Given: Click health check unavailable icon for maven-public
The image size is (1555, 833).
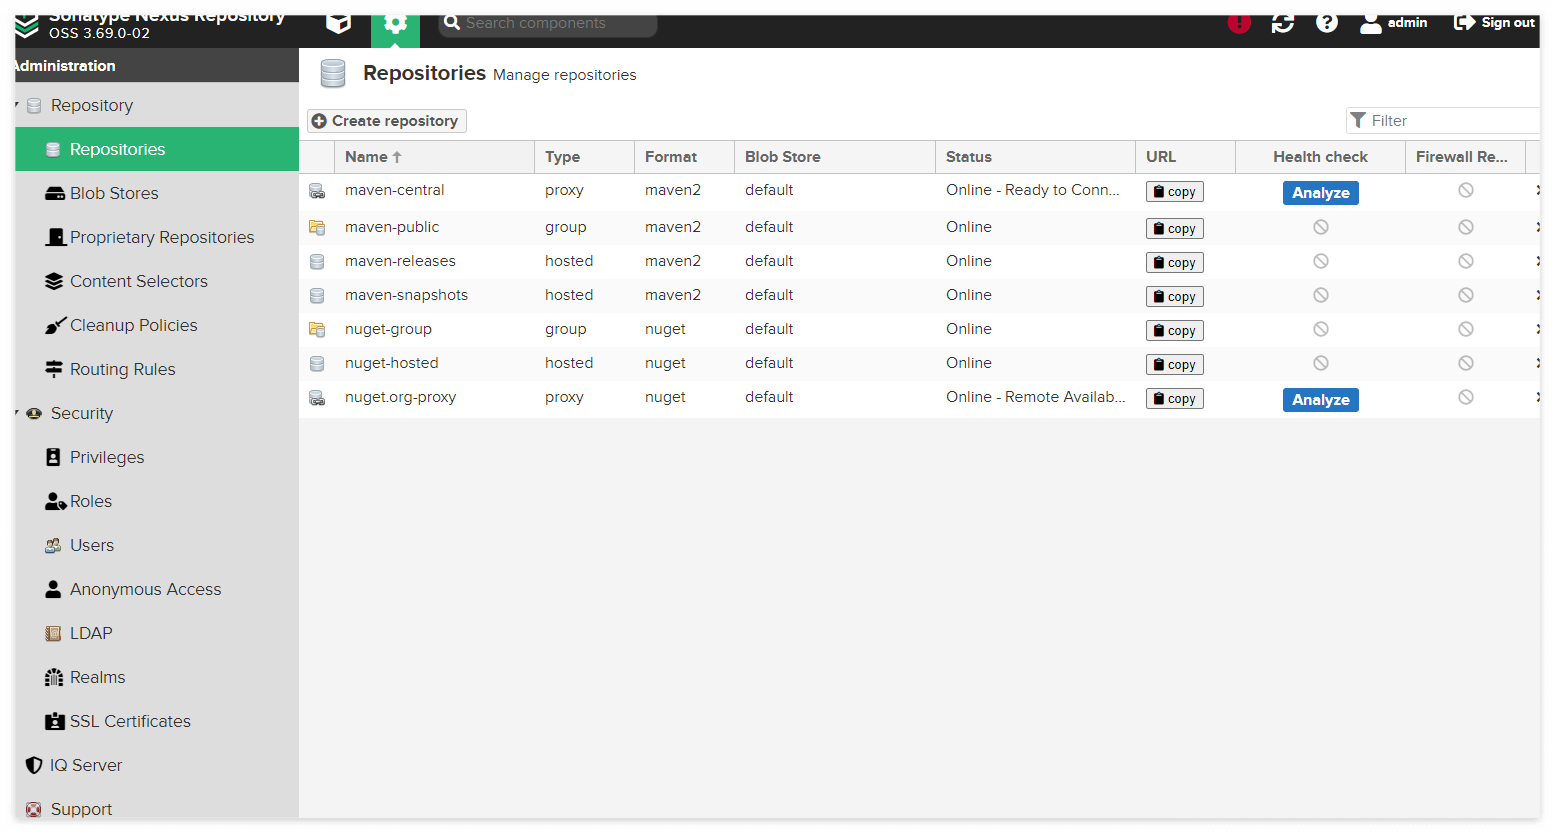Looking at the screenshot, I should (1321, 227).
